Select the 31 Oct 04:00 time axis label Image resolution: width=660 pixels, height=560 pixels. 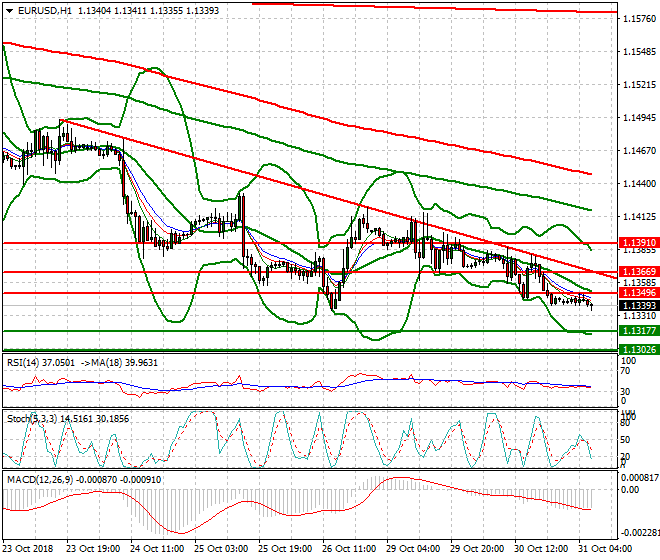pos(605,549)
